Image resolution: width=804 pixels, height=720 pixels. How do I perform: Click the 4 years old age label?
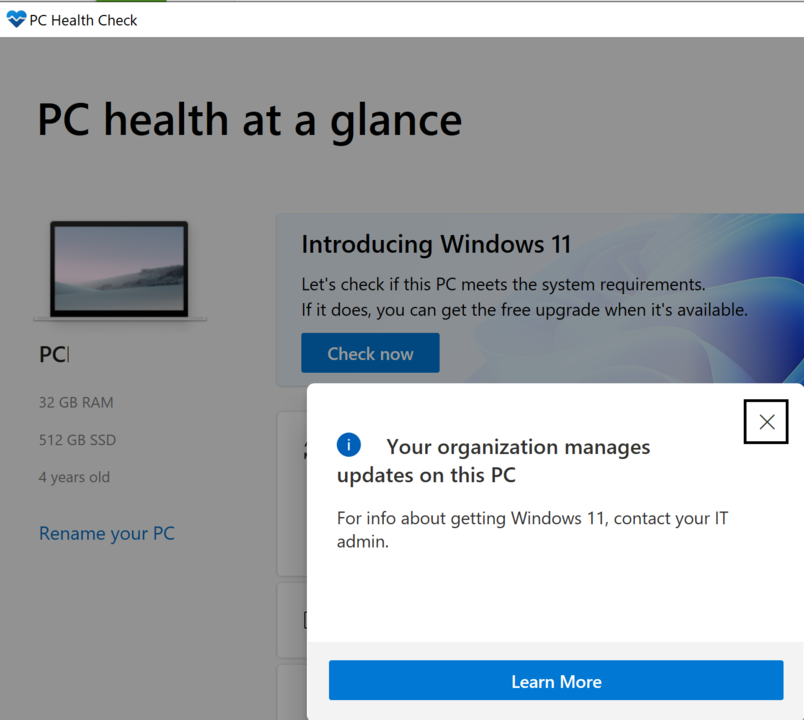point(74,477)
